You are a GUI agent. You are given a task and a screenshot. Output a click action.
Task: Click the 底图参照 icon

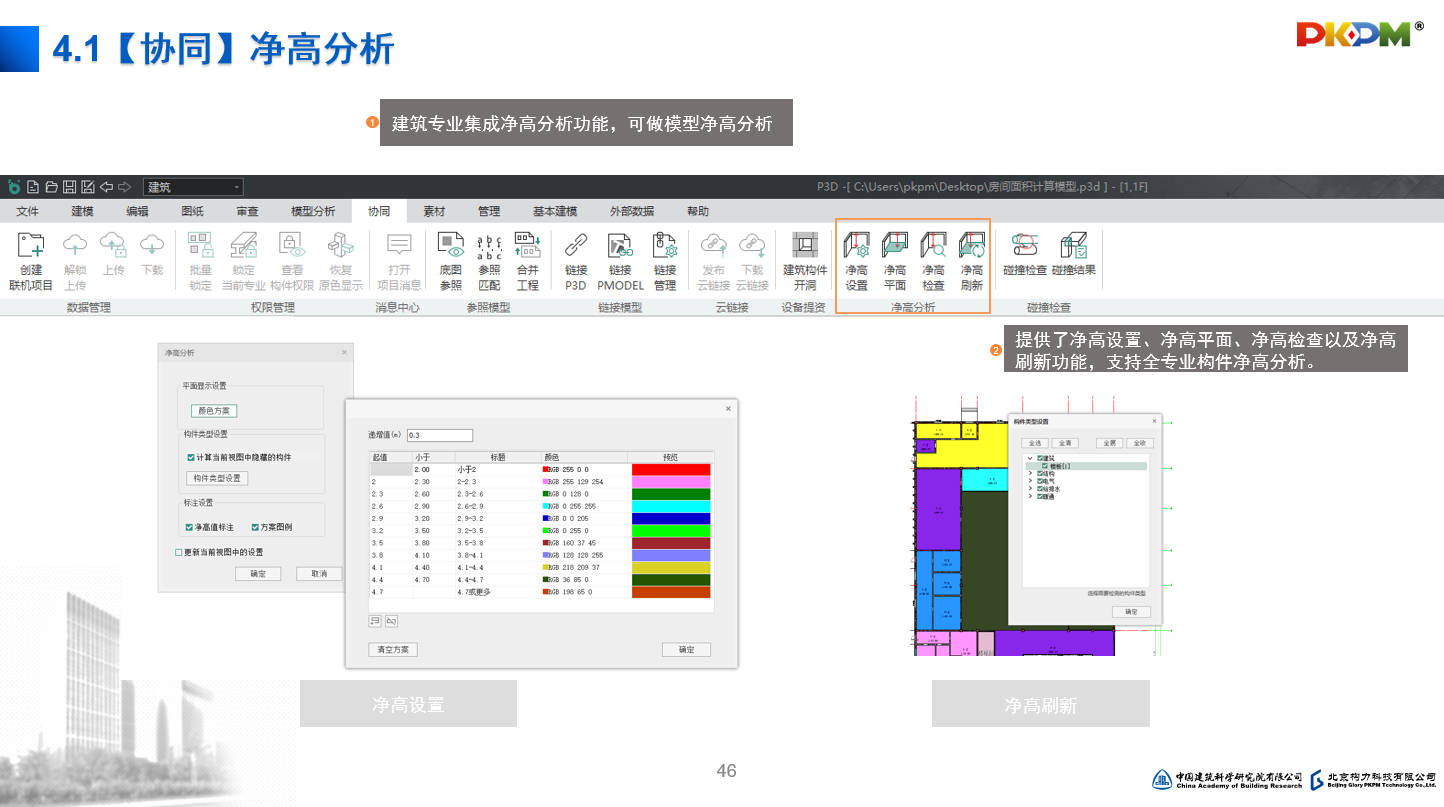pos(451,245)
